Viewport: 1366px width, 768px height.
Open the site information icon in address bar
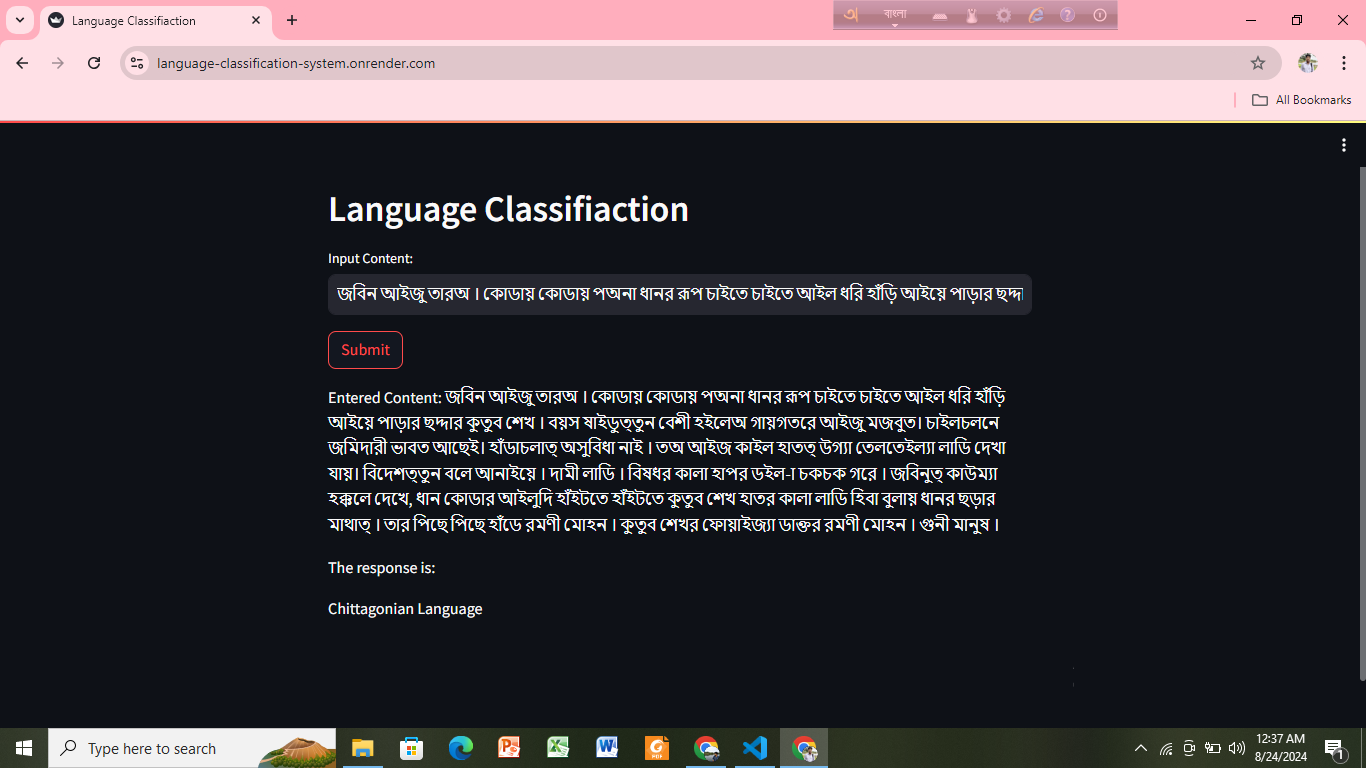[136, 62]
